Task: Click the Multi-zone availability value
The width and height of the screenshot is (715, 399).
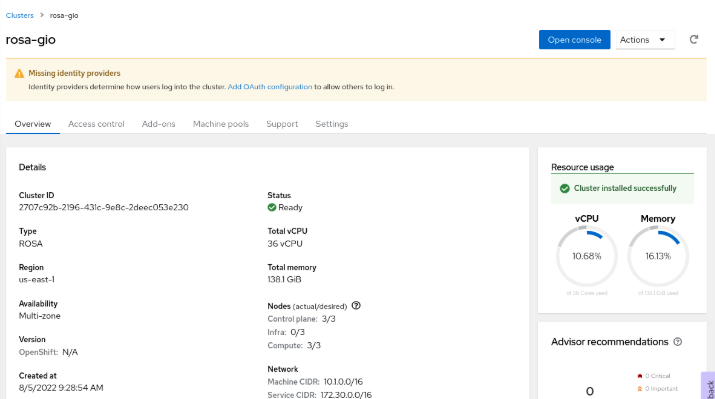Action: tap(39, 316)
